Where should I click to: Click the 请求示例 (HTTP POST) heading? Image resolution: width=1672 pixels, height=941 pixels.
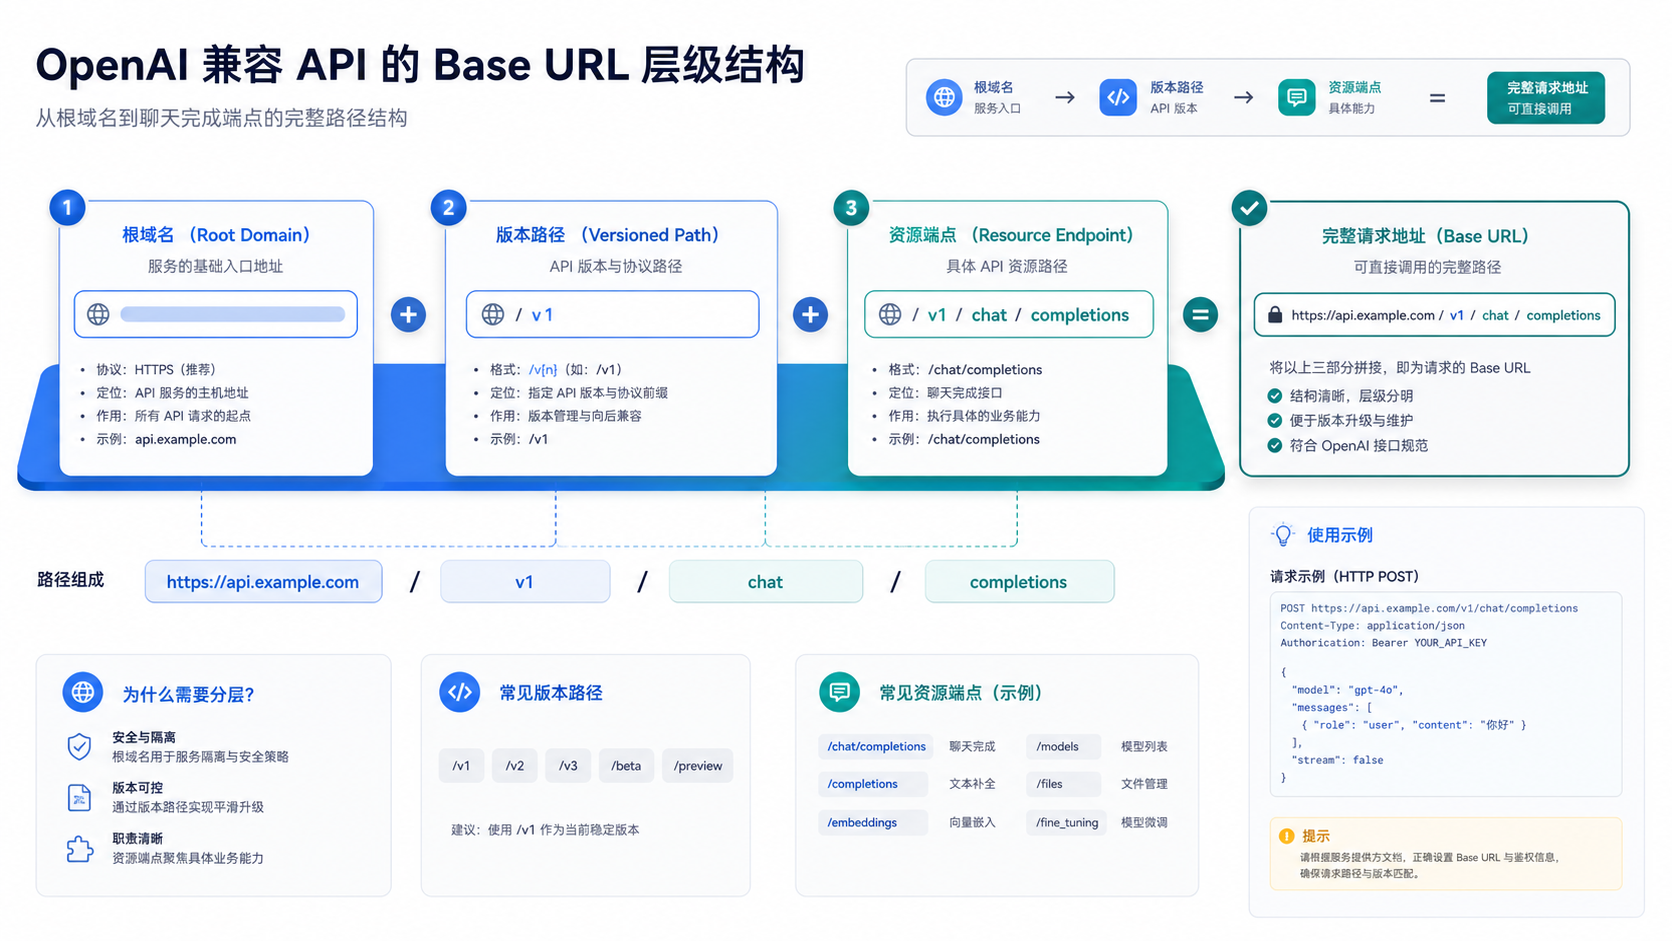(x=1344, y=576)
